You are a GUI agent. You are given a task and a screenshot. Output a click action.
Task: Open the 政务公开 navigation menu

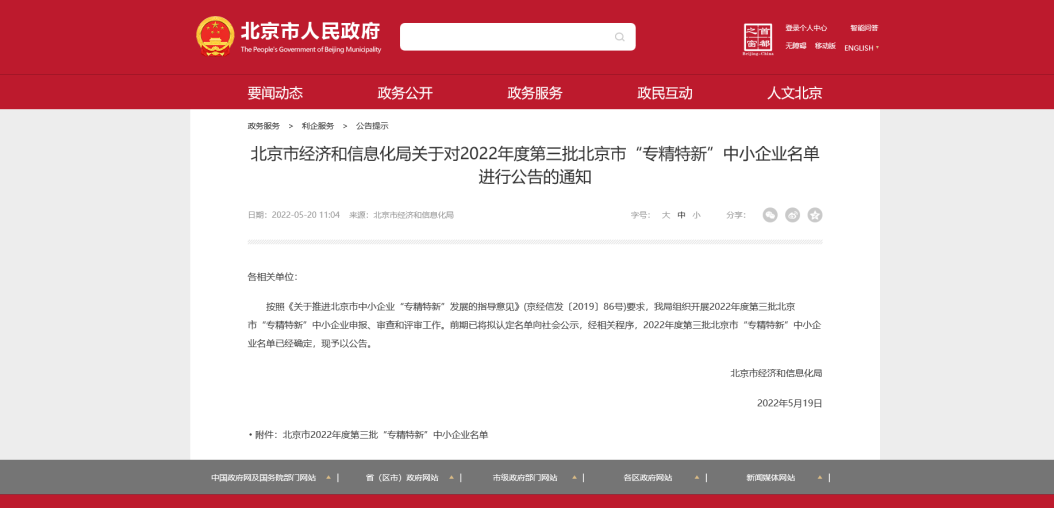(x=405, y=93)
